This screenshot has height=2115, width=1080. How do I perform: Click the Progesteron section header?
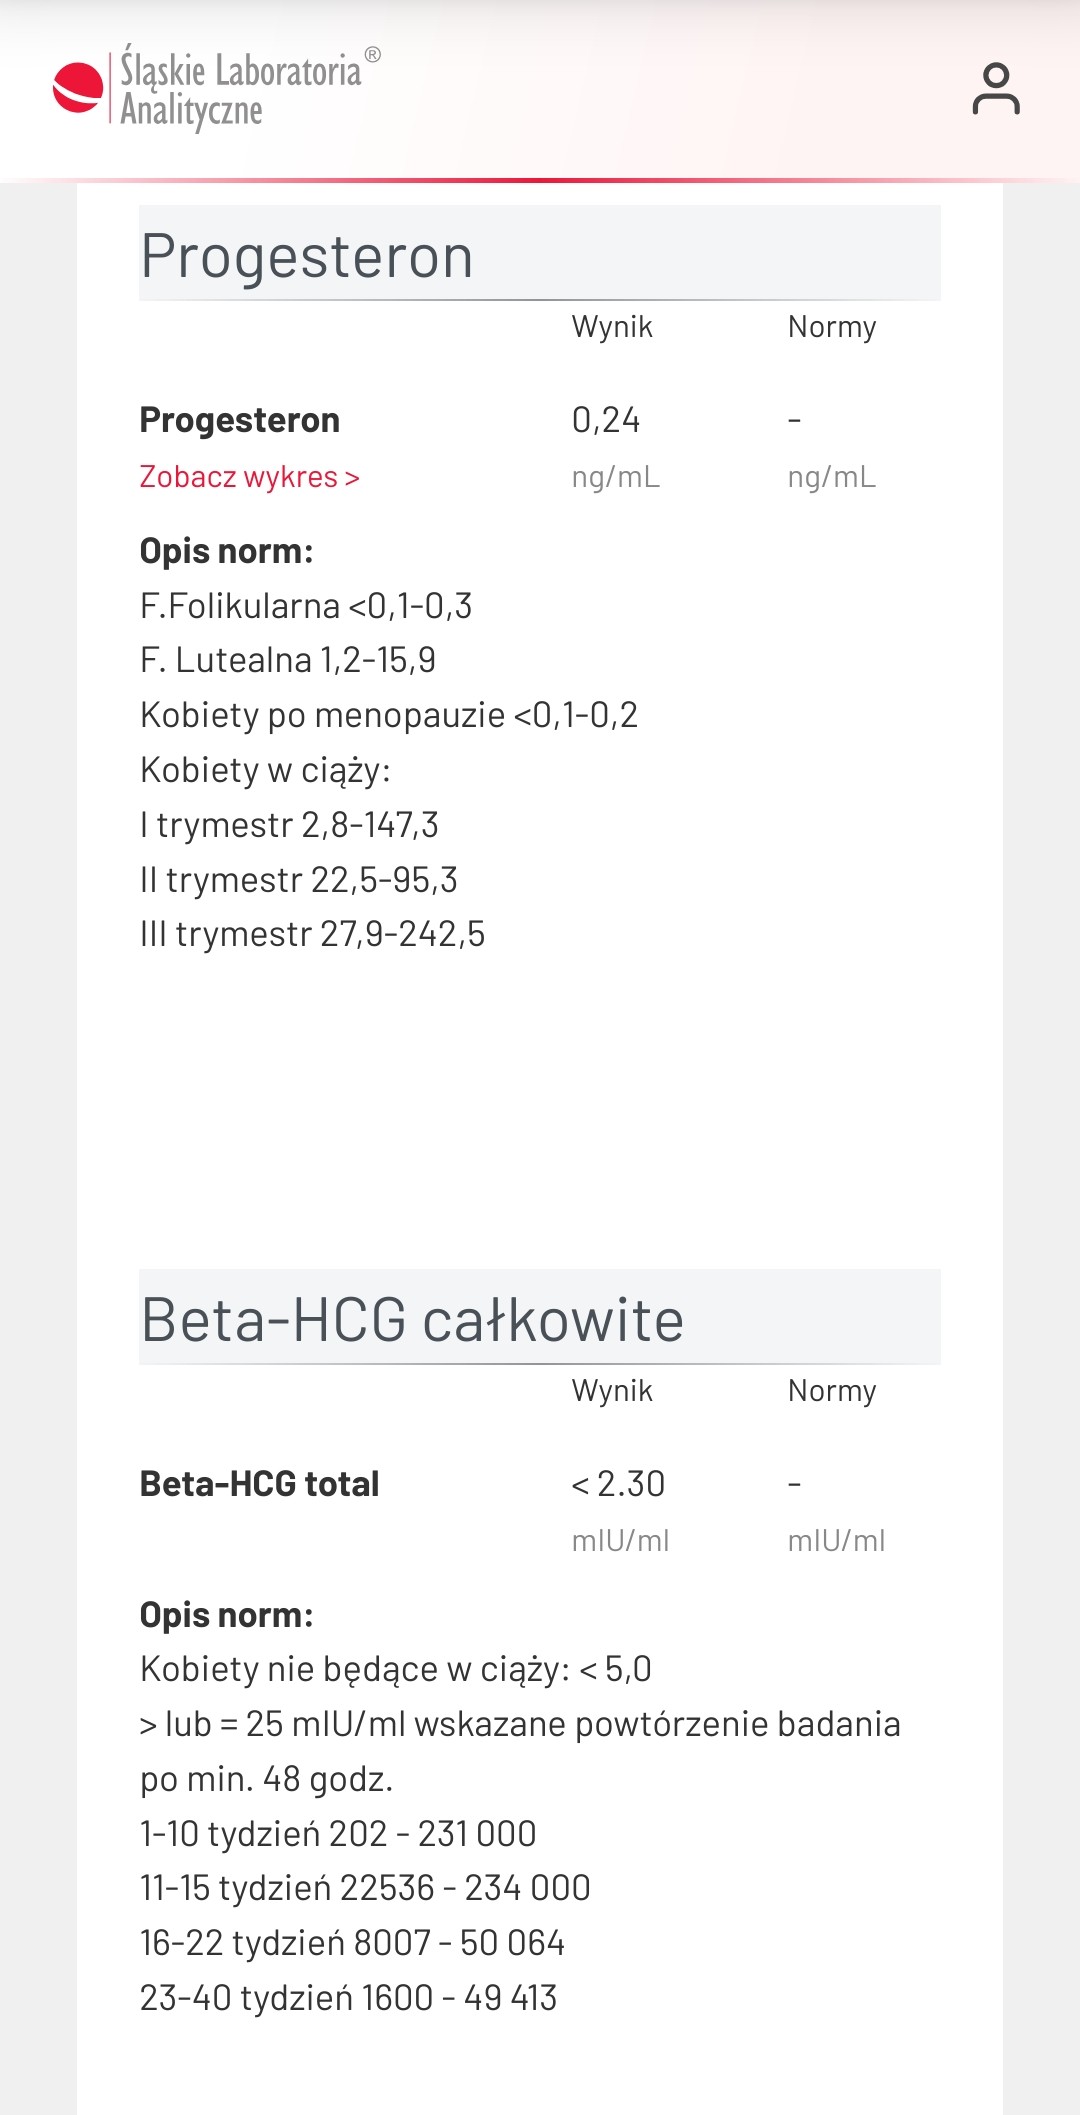(x=307, y=256)
